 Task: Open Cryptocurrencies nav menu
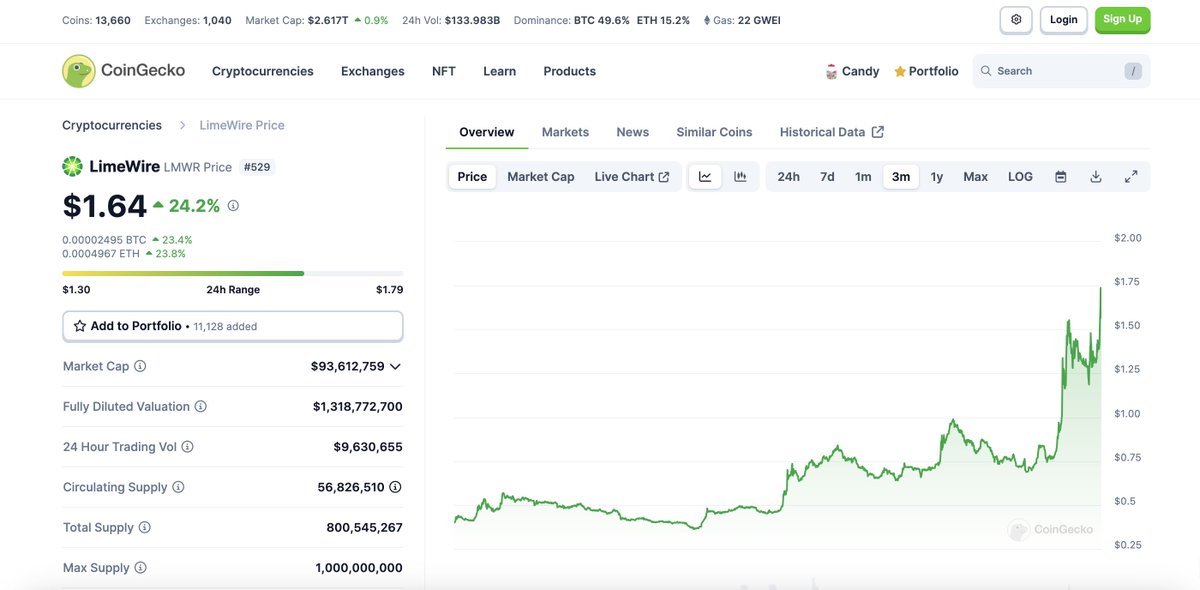tap(263, 71)
